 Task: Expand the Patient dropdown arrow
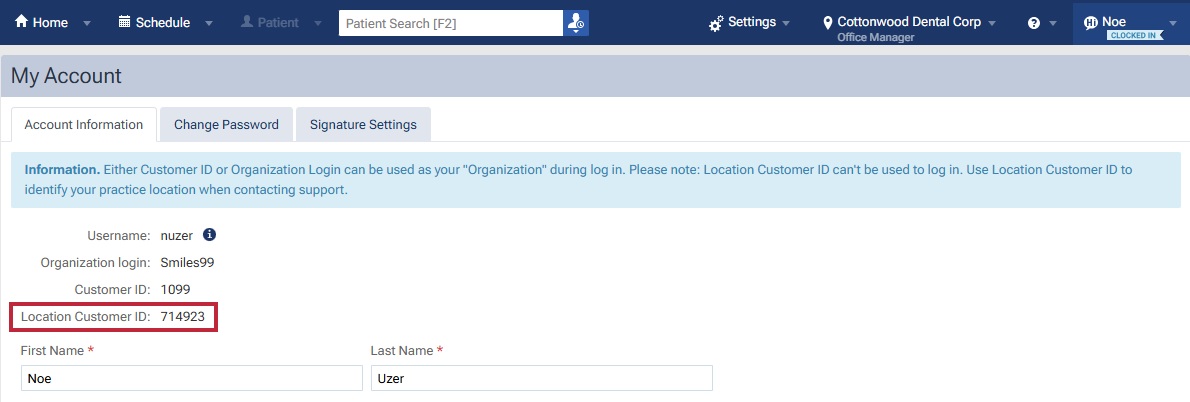coord(318,24)
